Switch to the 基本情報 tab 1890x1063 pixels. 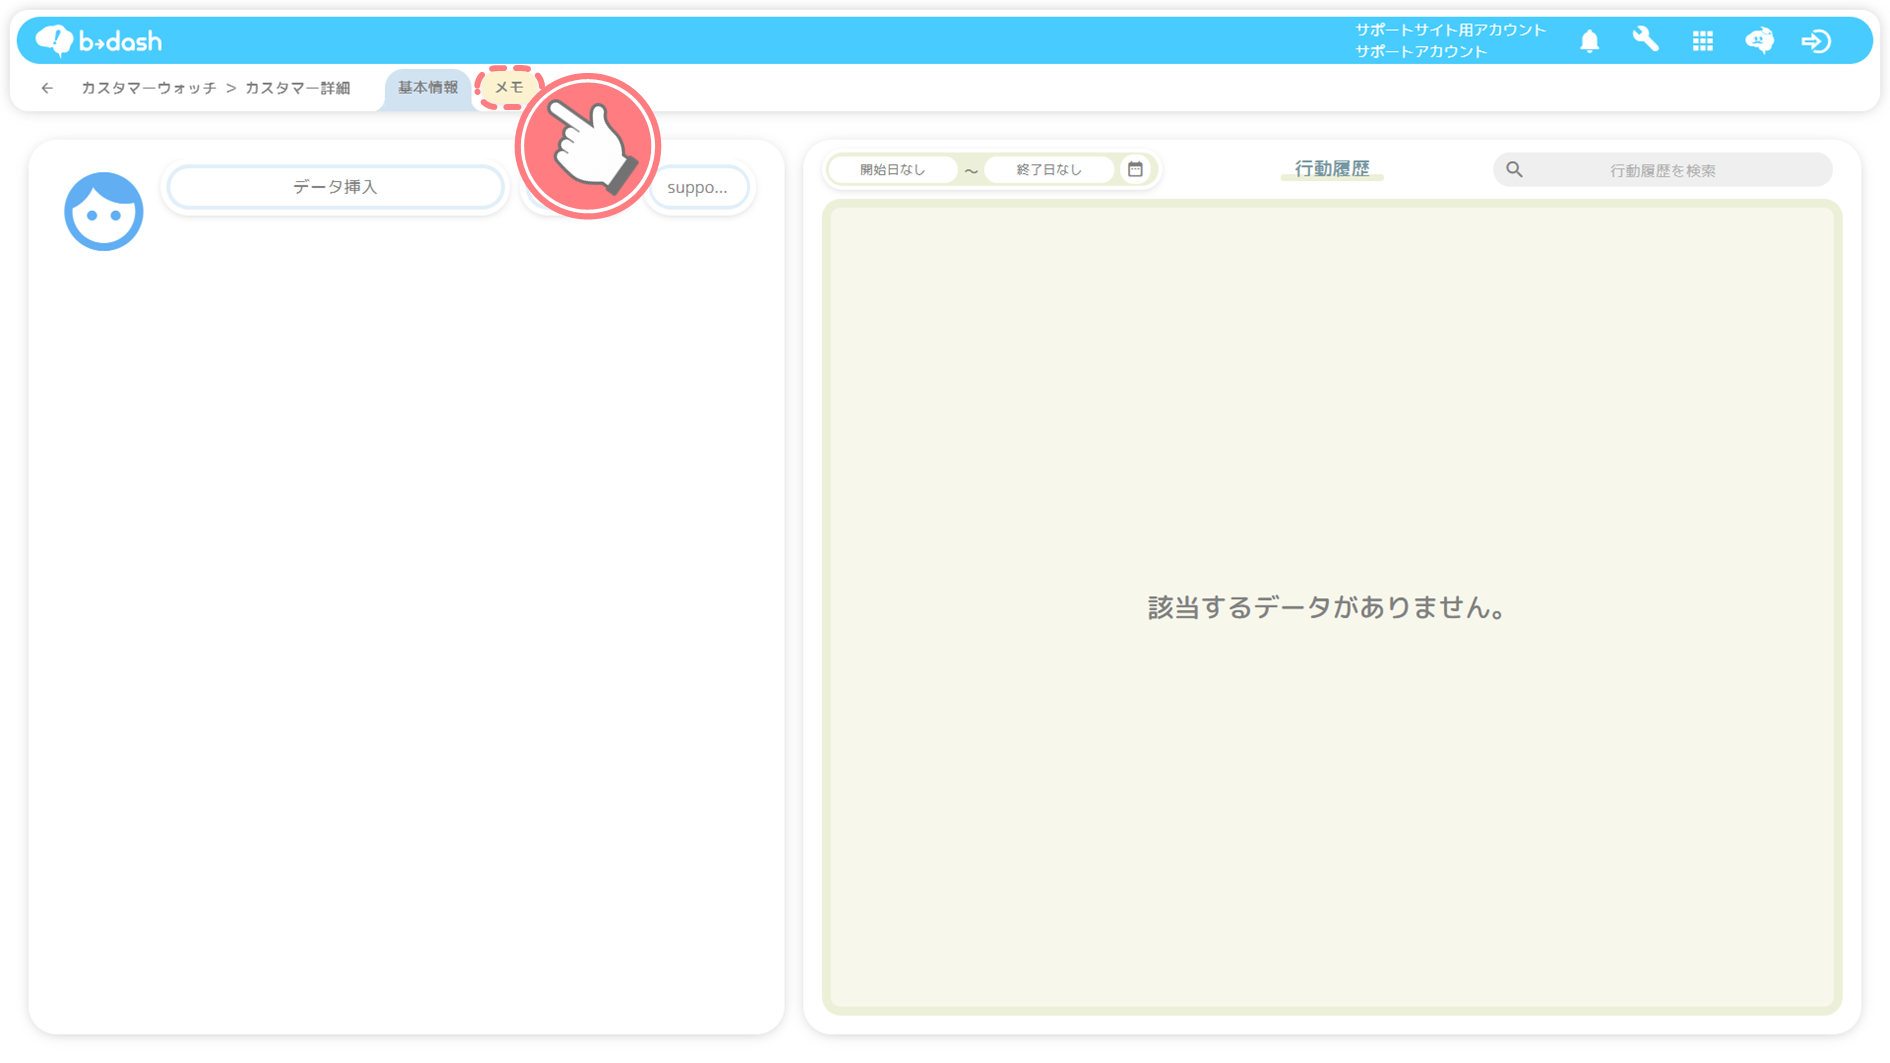428,88
